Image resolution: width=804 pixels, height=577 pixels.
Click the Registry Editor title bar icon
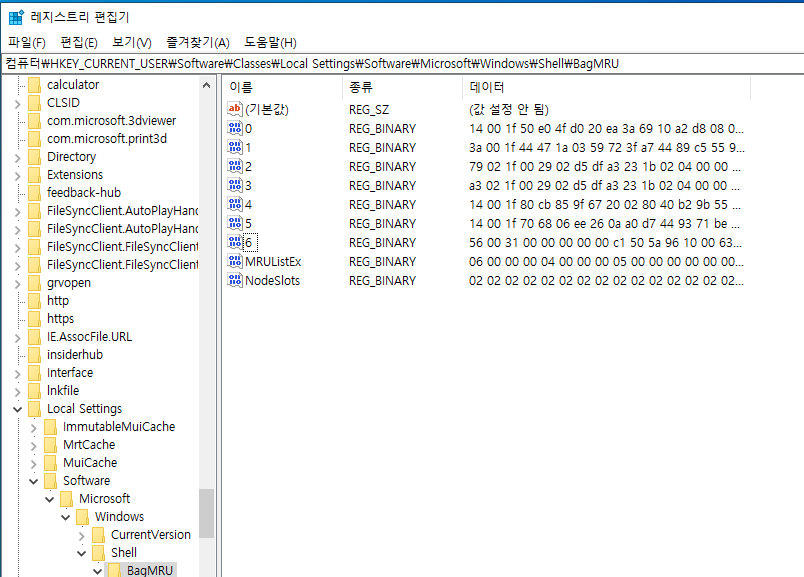point(16,17)
